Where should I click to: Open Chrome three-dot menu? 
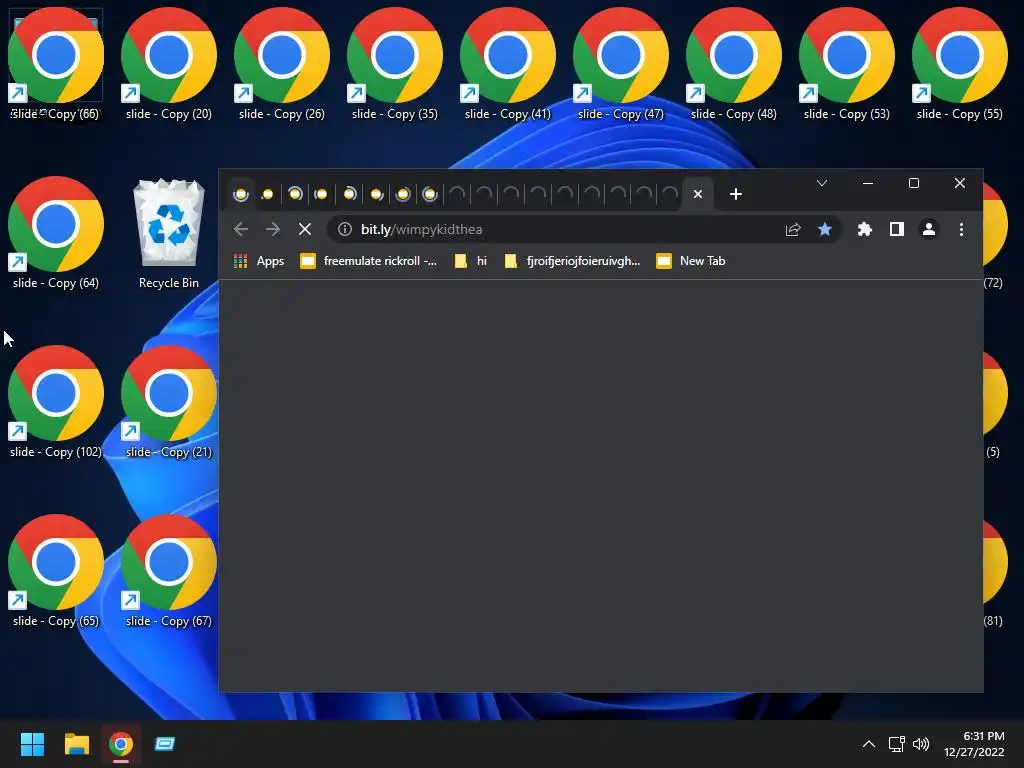click(961, 229)
